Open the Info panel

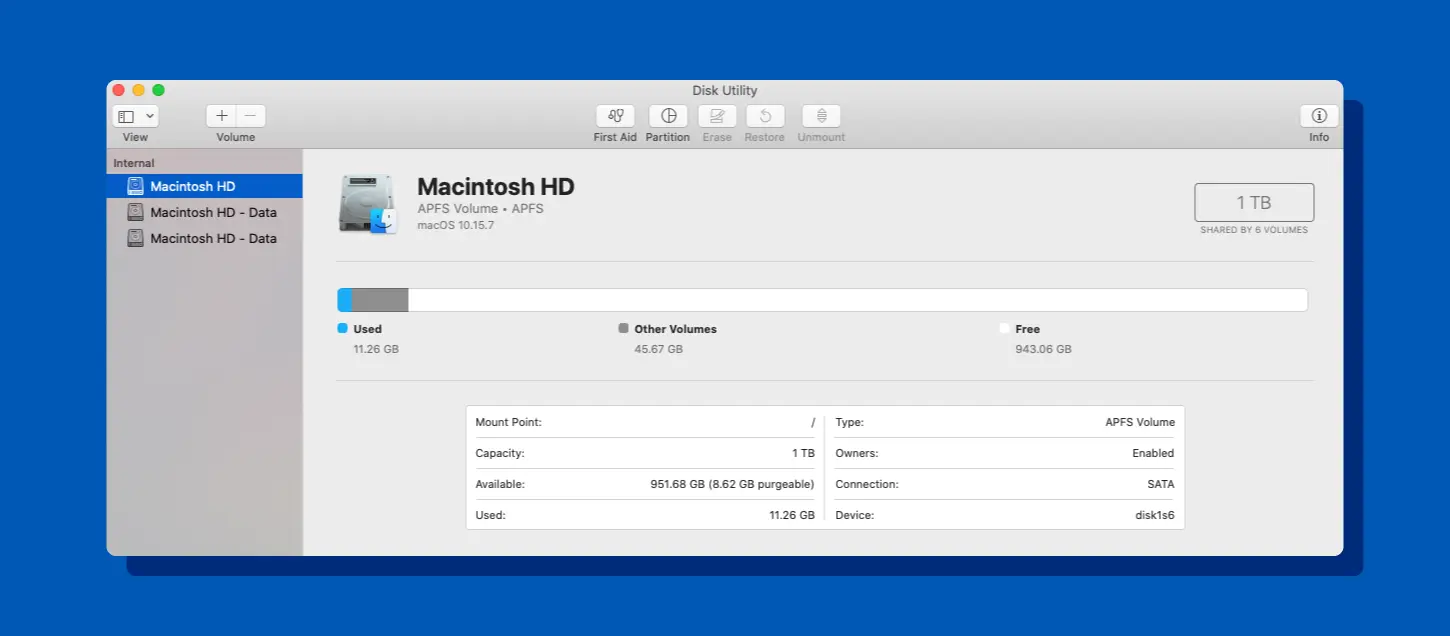coord(1318,115)
